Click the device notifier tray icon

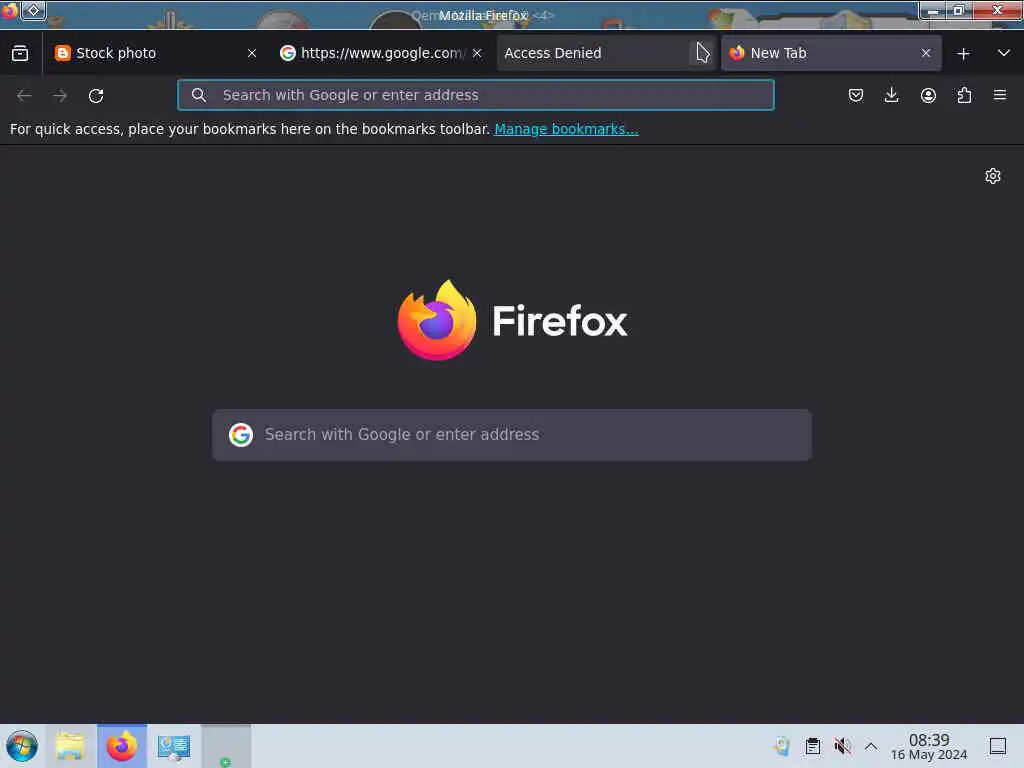(782, 746)
